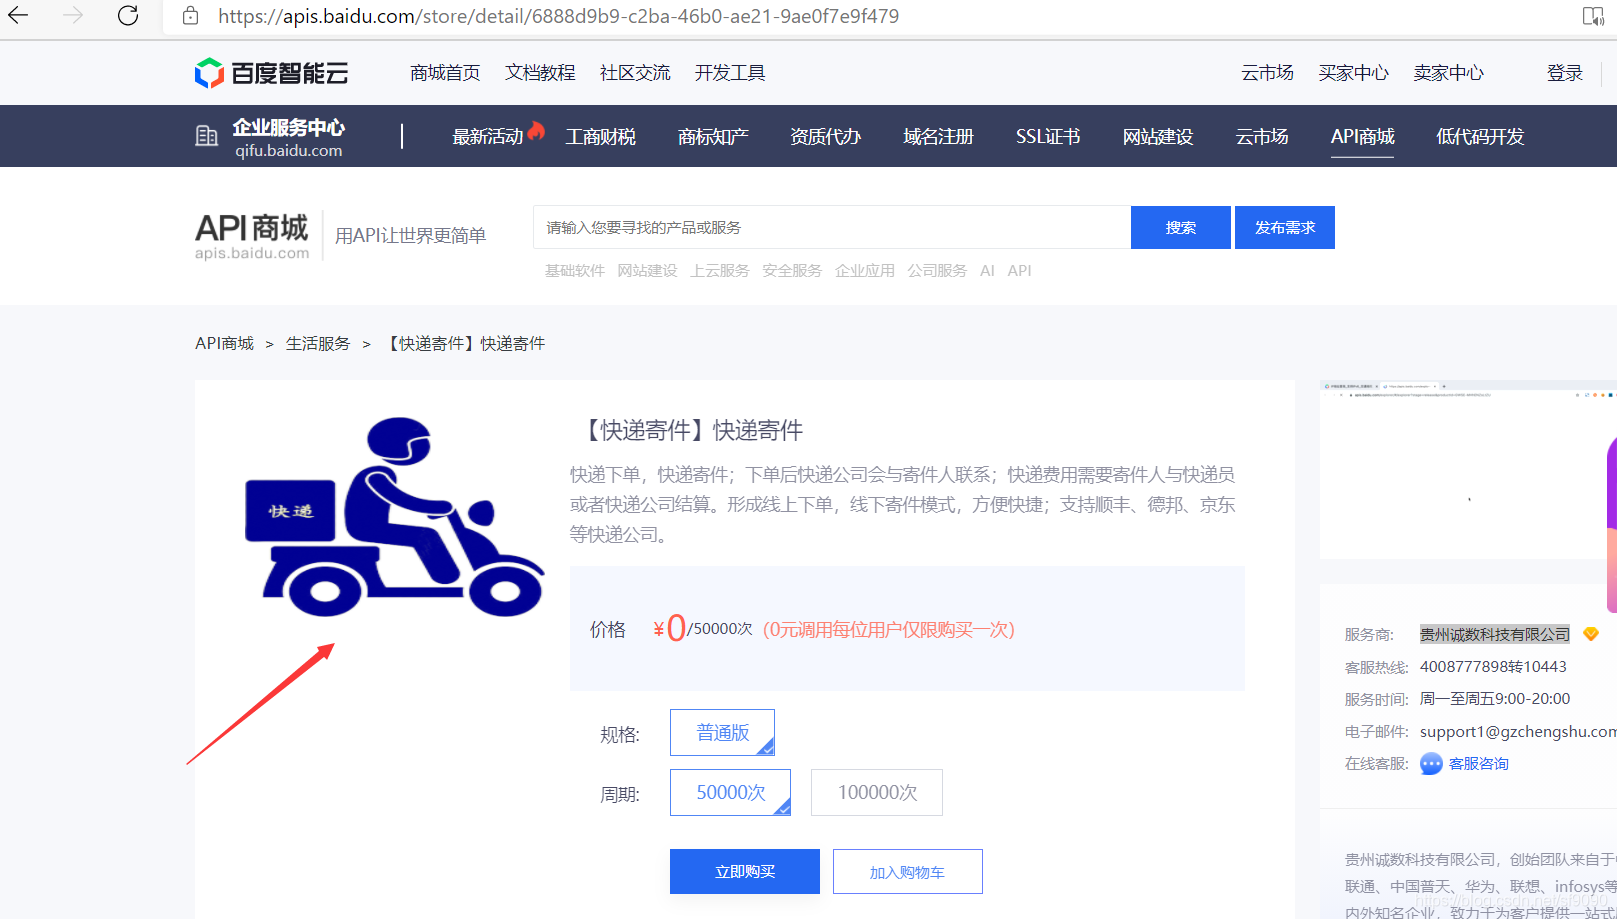Click vendor name 贵州诚数科技有限公司
The height and width of the screenshot is (919, 1617).
pos(1495,634)
